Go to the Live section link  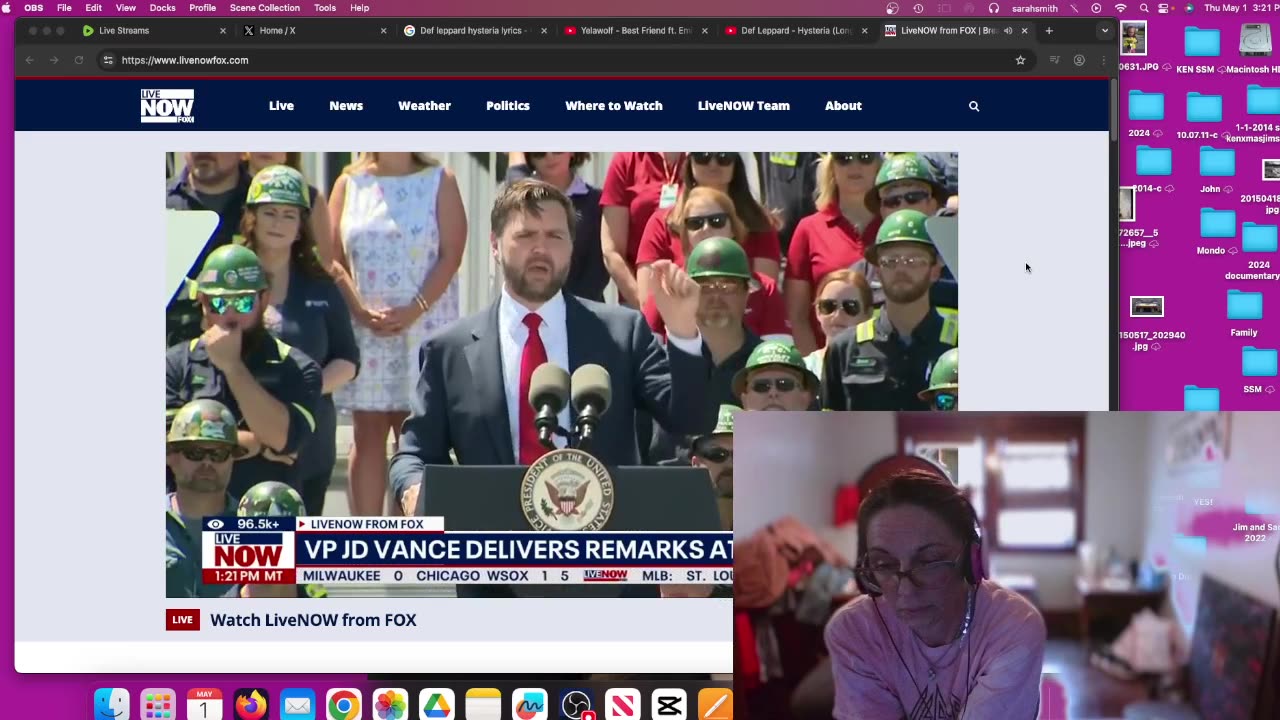281,106
